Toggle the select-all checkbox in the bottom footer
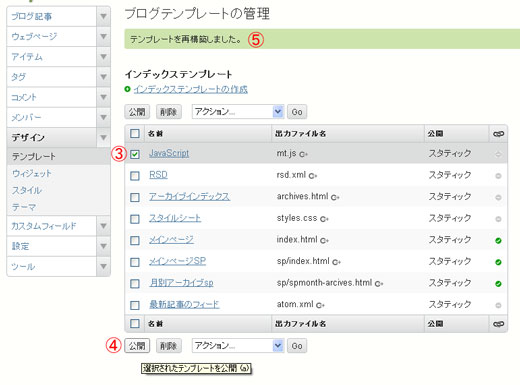Viewport: 520px width, 385px height. click(x=135, y=324)
